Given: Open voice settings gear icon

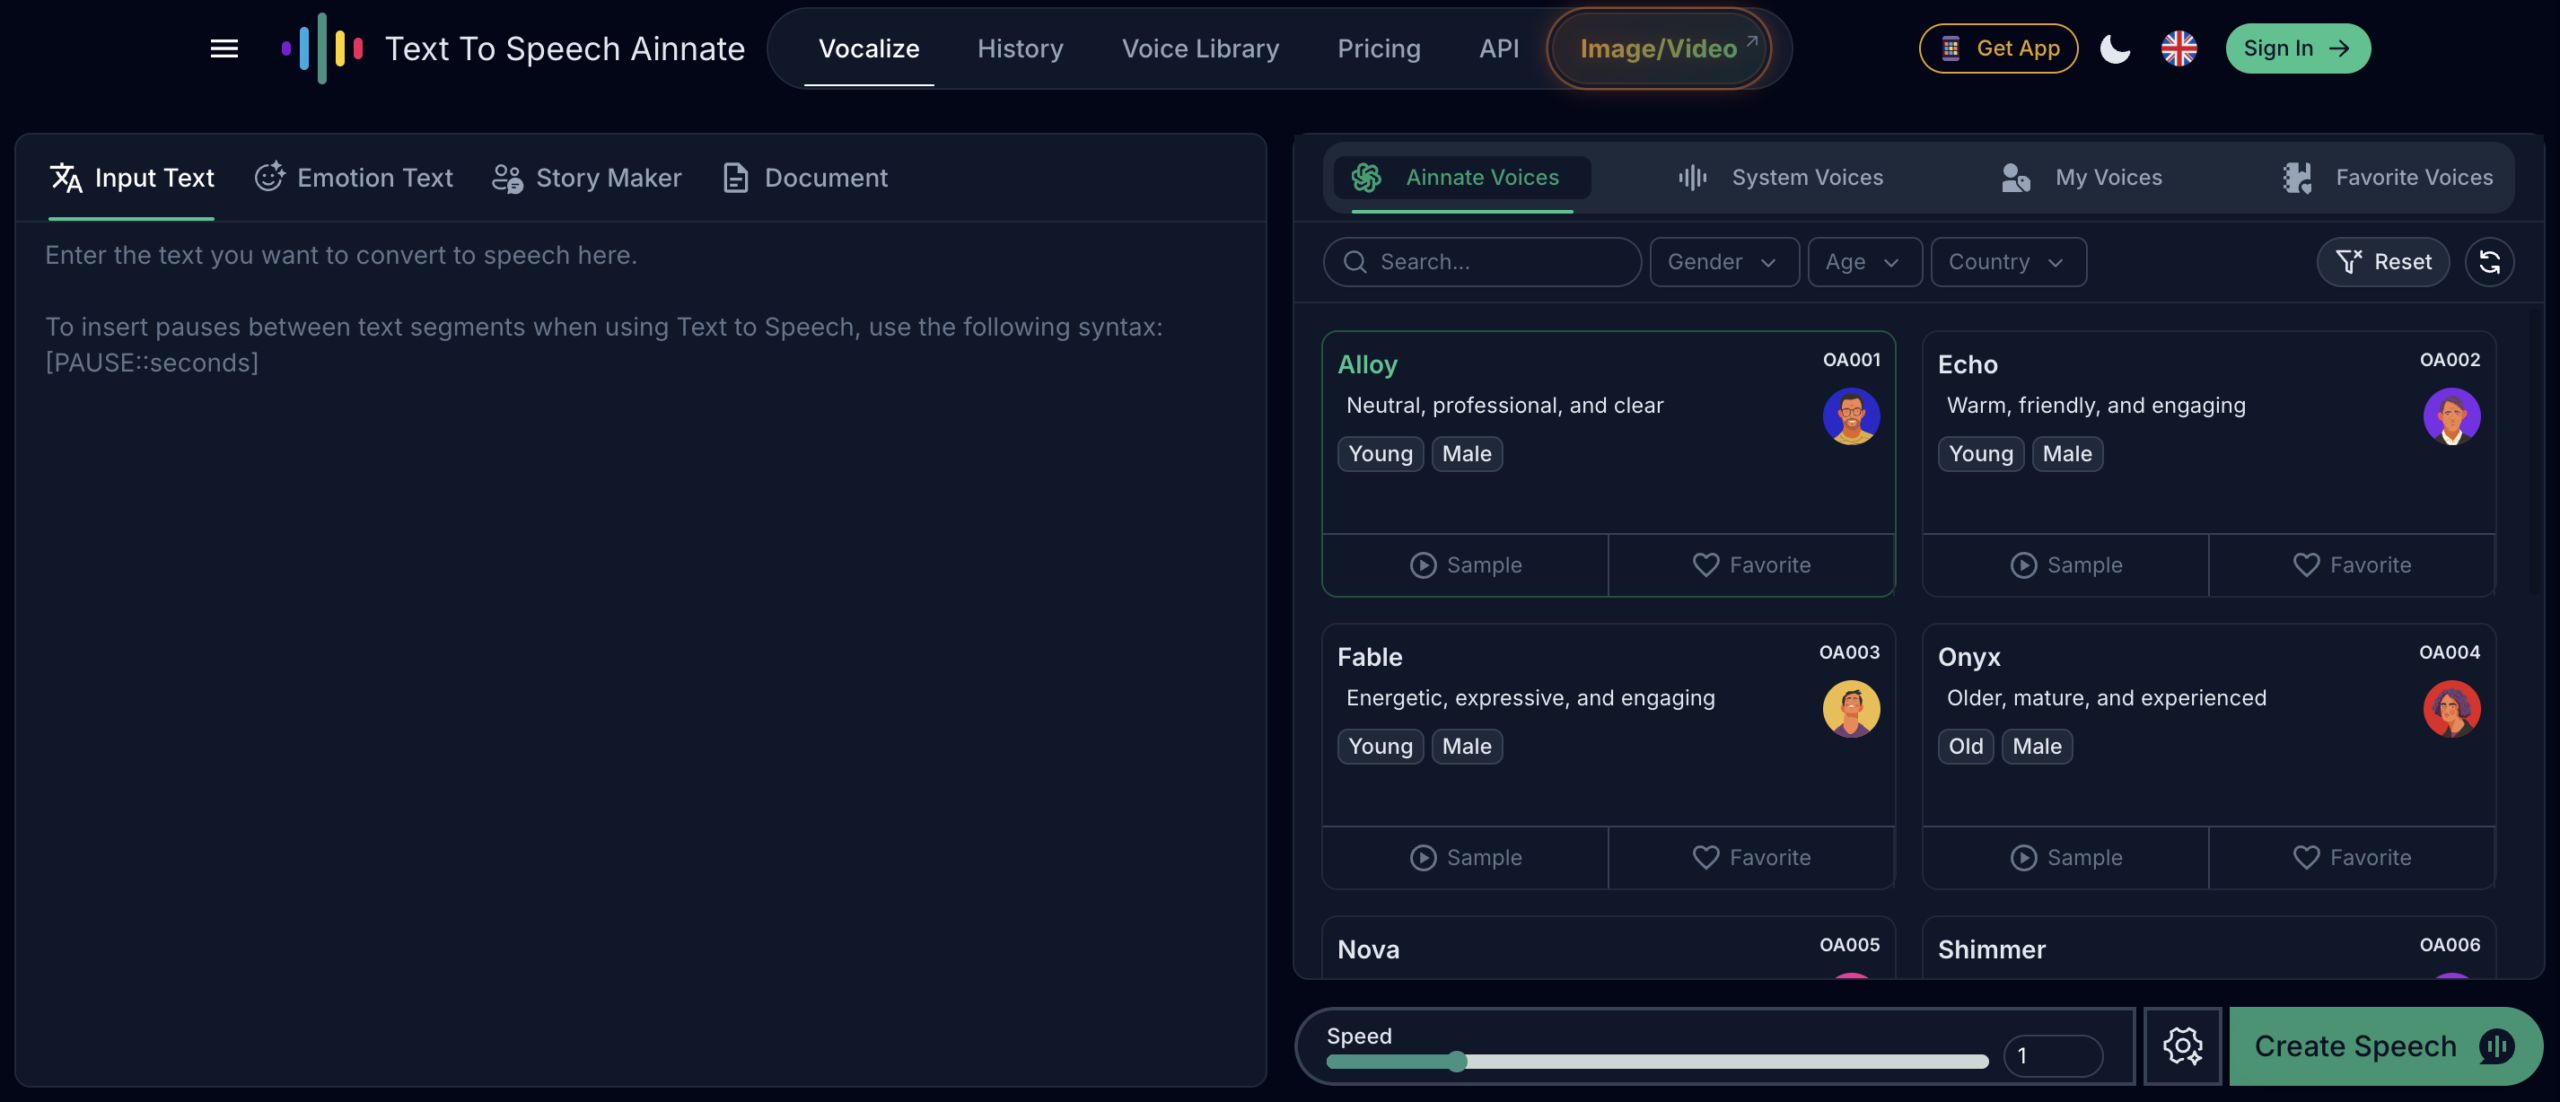Looking at the screenshot, I should pyautogui.click(x=2182, y=1046).
